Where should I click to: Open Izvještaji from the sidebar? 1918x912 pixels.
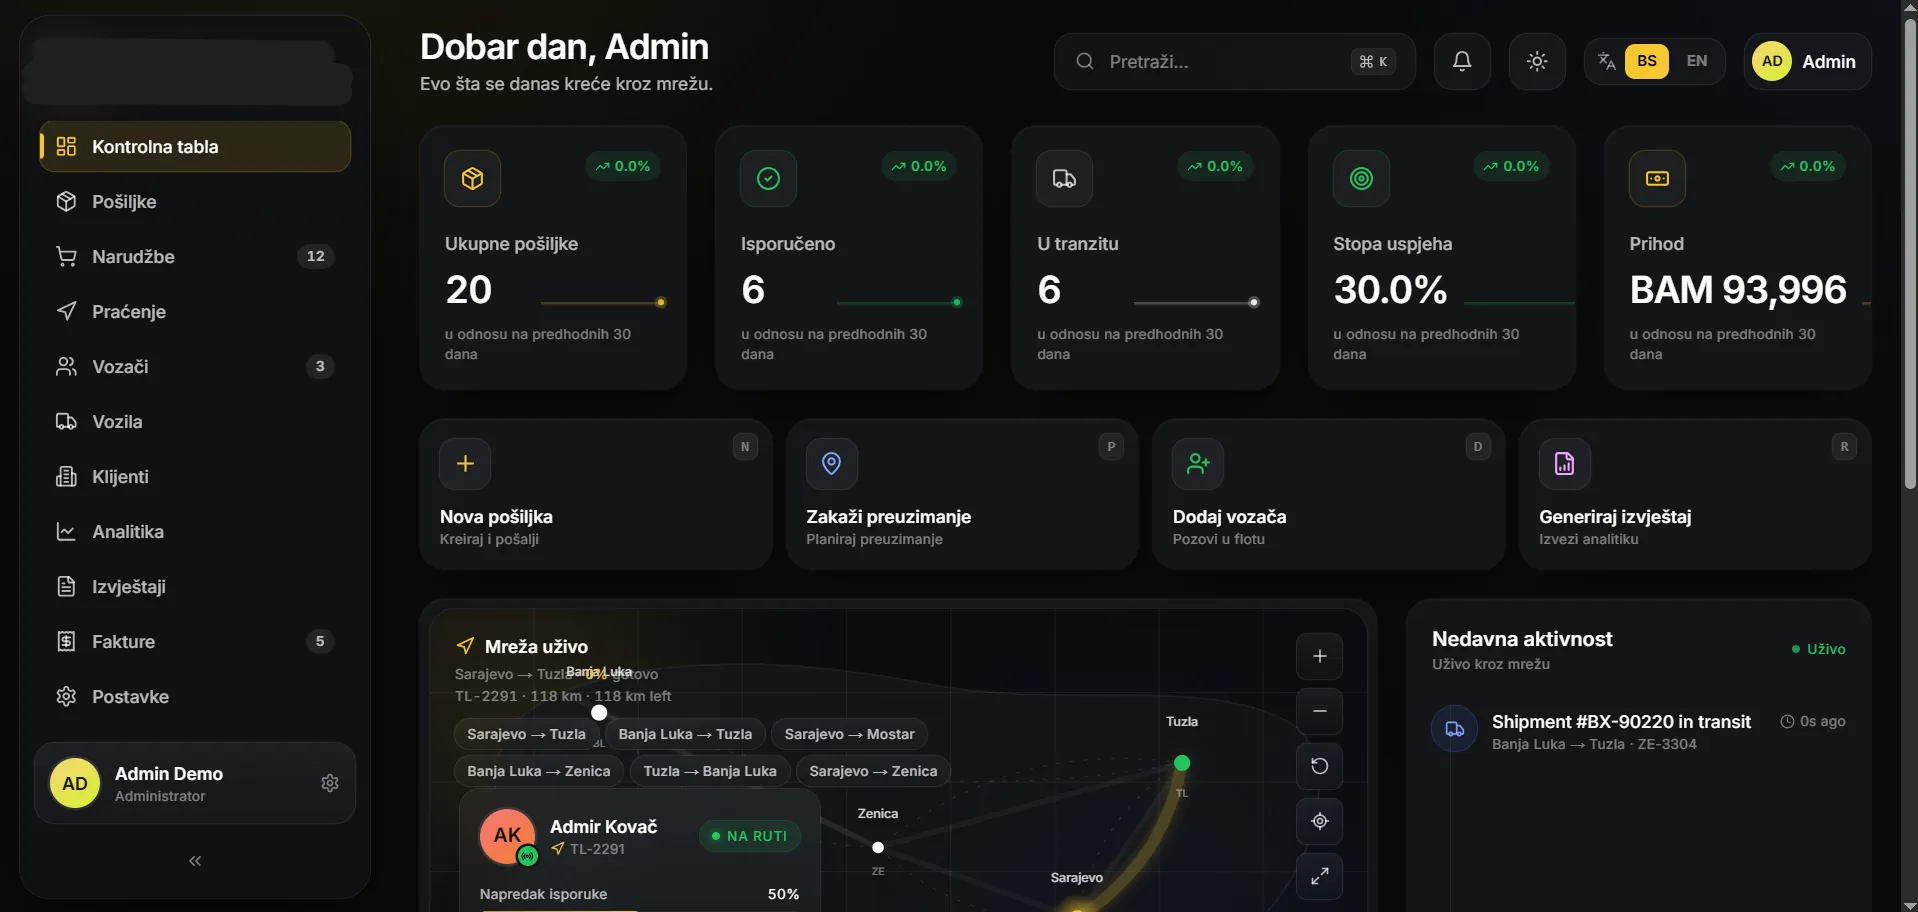[195, 587]
